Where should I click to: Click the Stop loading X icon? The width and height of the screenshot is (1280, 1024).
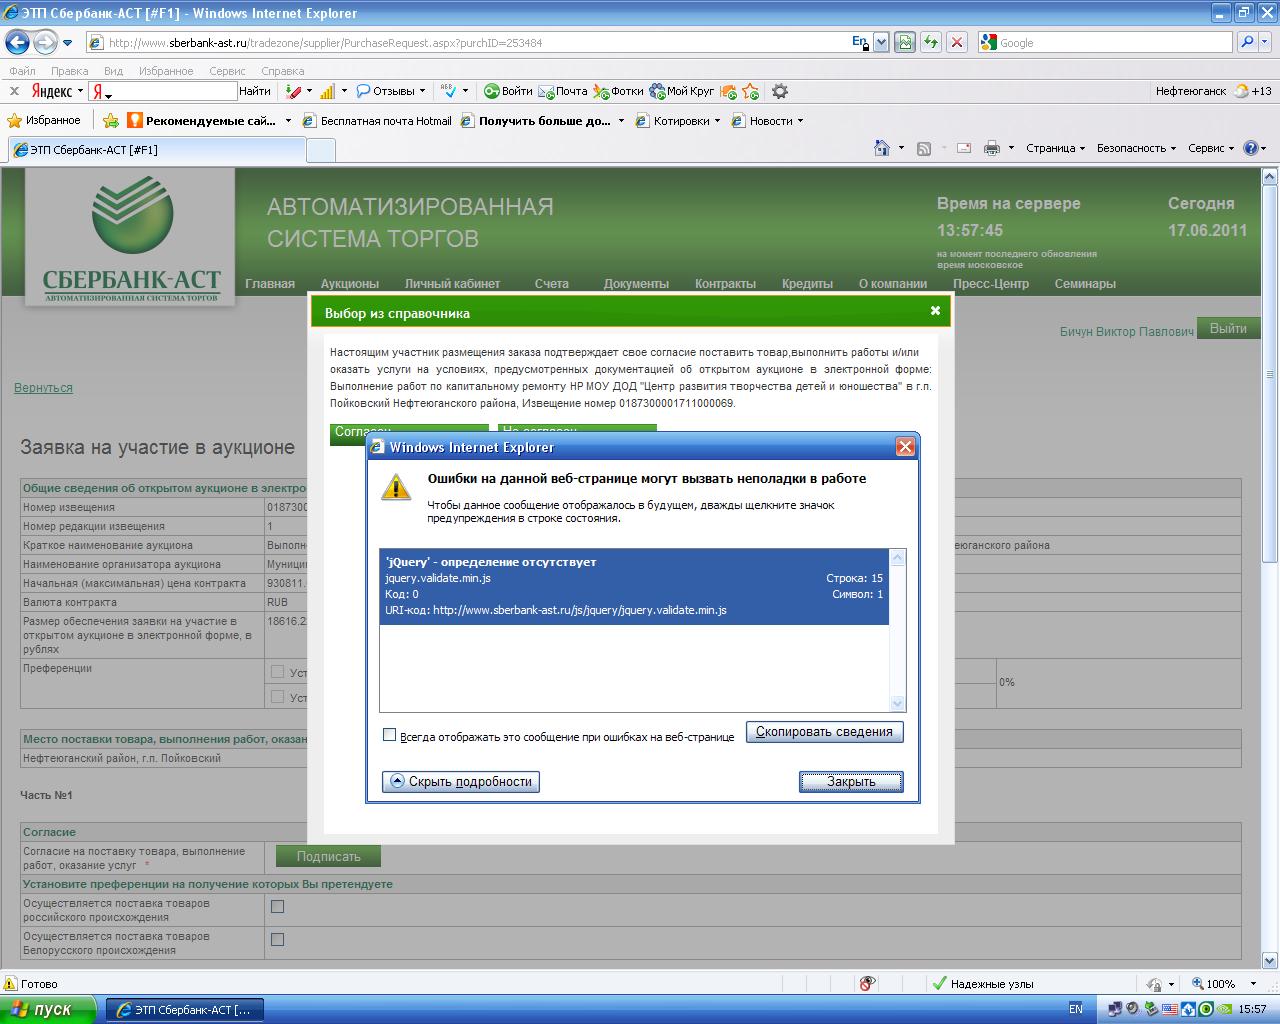point(957,42)
